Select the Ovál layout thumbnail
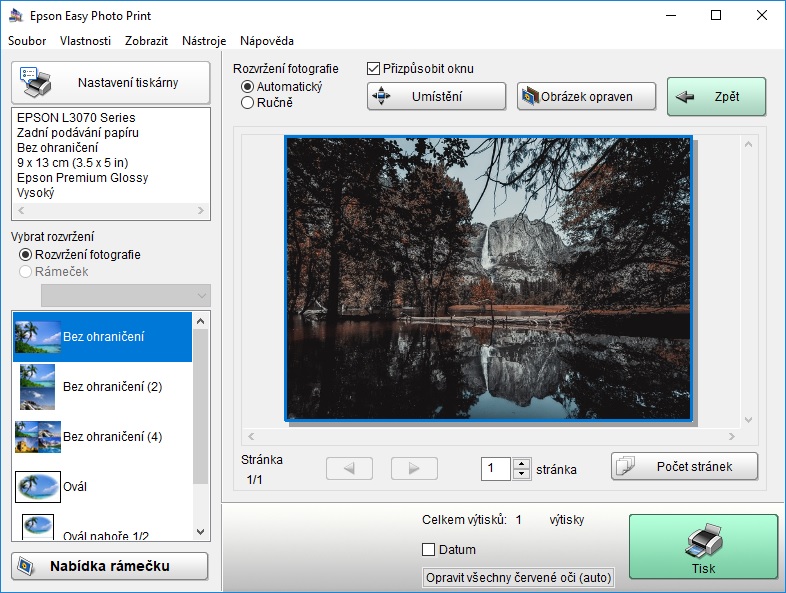Viewport: 786px width, 593px height. tap(38, 486)
